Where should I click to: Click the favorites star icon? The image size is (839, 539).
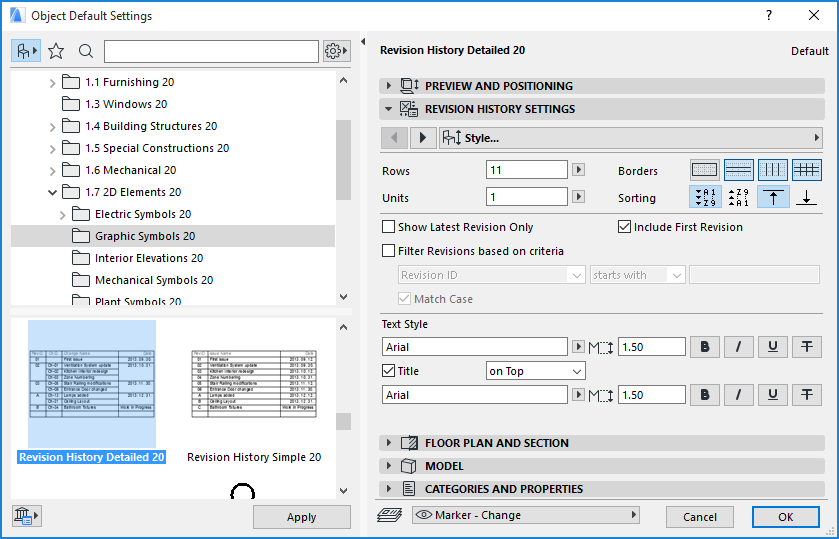tap(56, 51)
